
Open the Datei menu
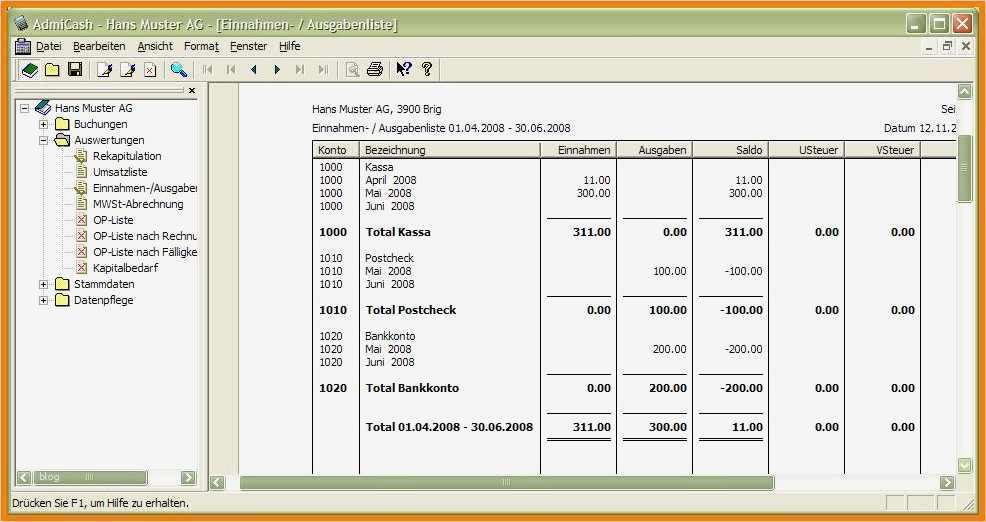[x=49, y=47]
